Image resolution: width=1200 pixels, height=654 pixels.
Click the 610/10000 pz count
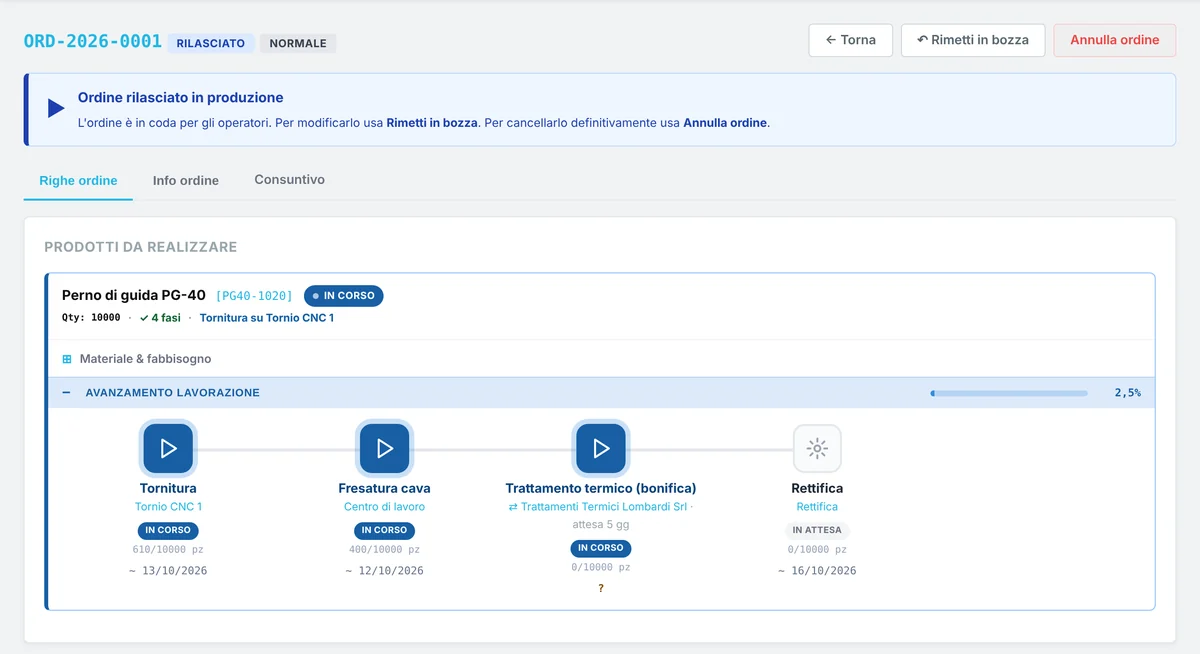[168, 550]
